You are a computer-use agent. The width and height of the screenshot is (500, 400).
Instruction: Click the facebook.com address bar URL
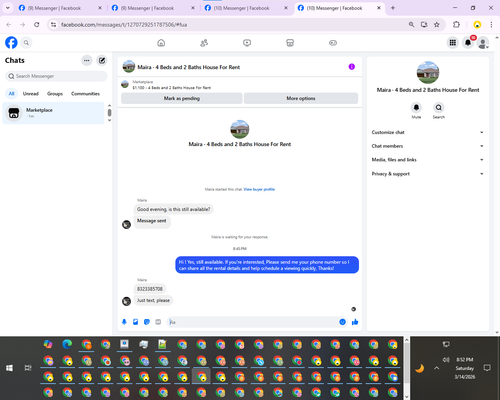tap(124, 25)
